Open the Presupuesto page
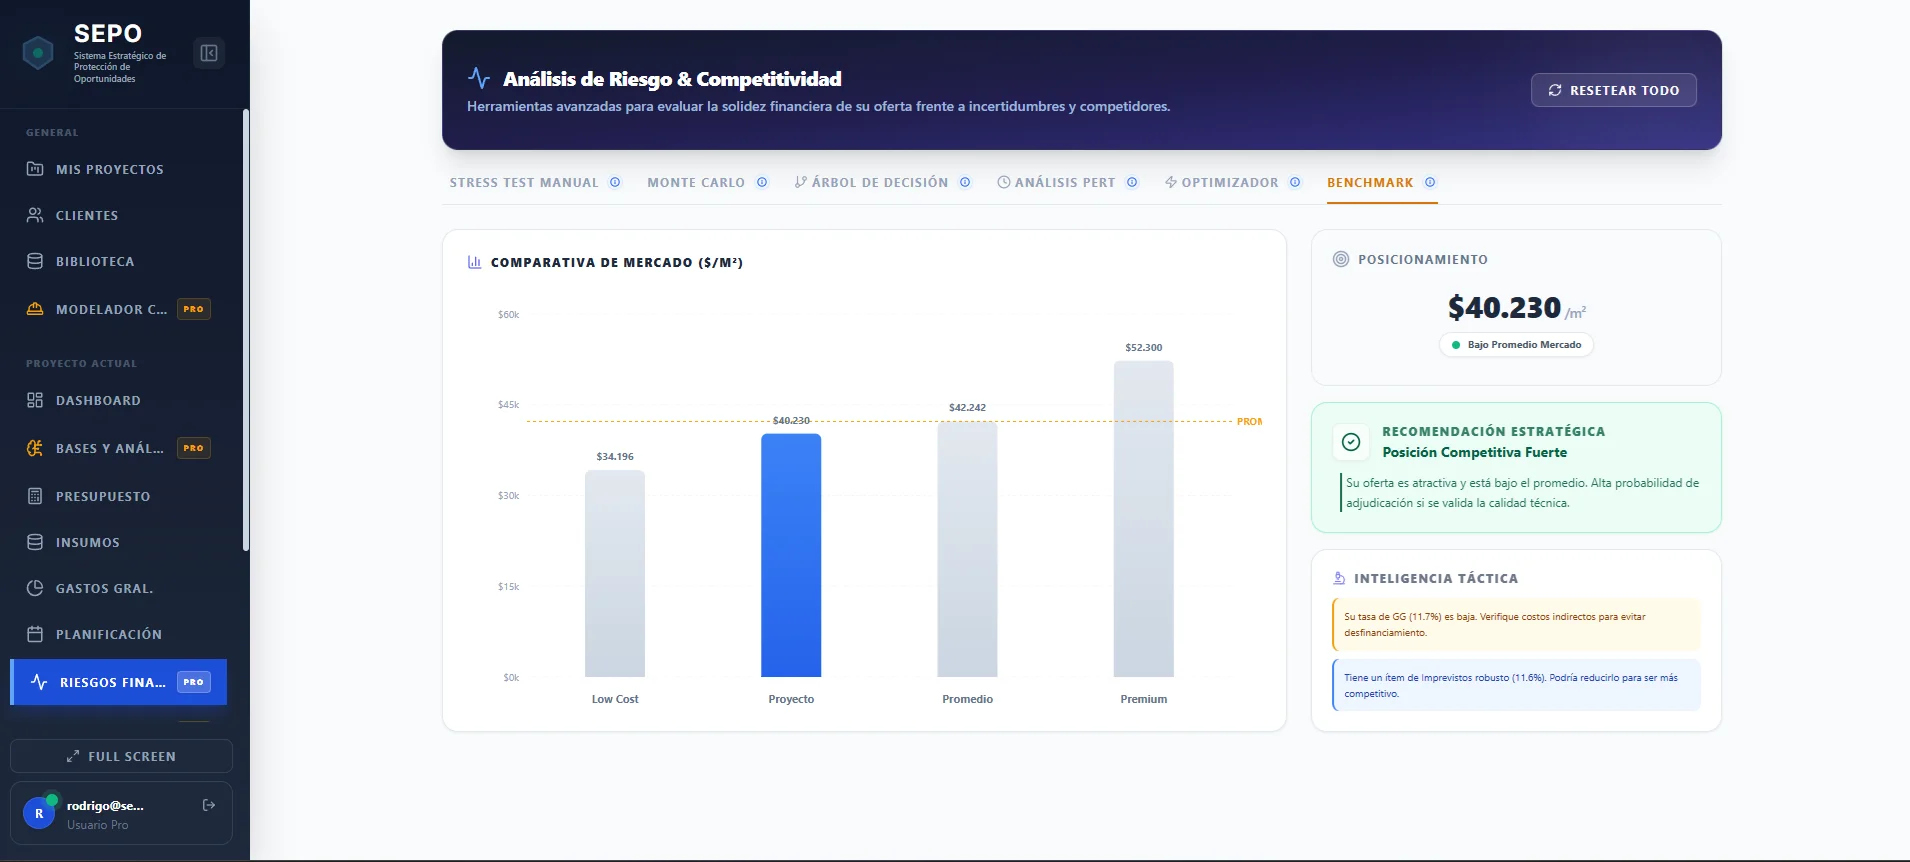 coord(102,497)
